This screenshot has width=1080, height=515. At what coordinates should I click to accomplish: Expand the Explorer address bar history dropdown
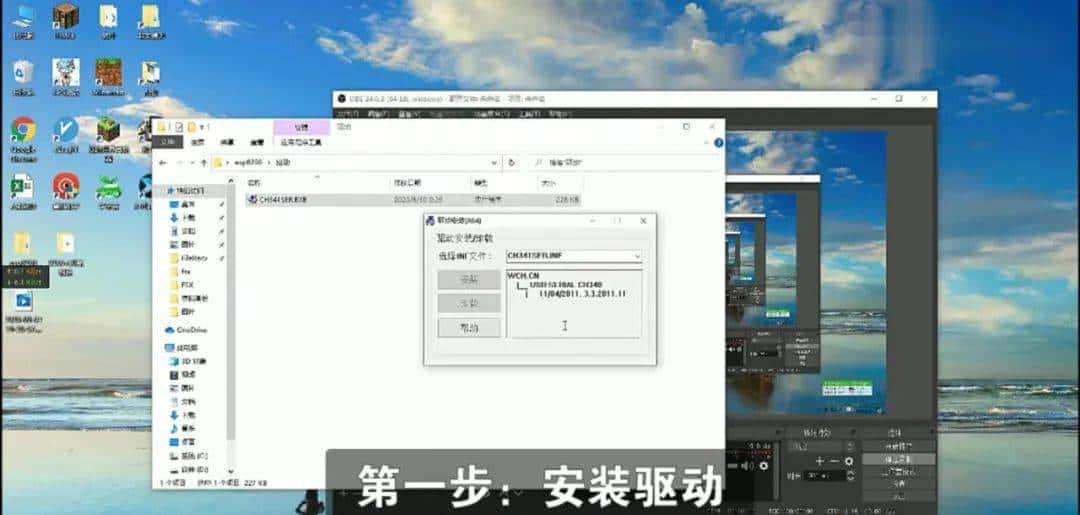coord(494,163)
